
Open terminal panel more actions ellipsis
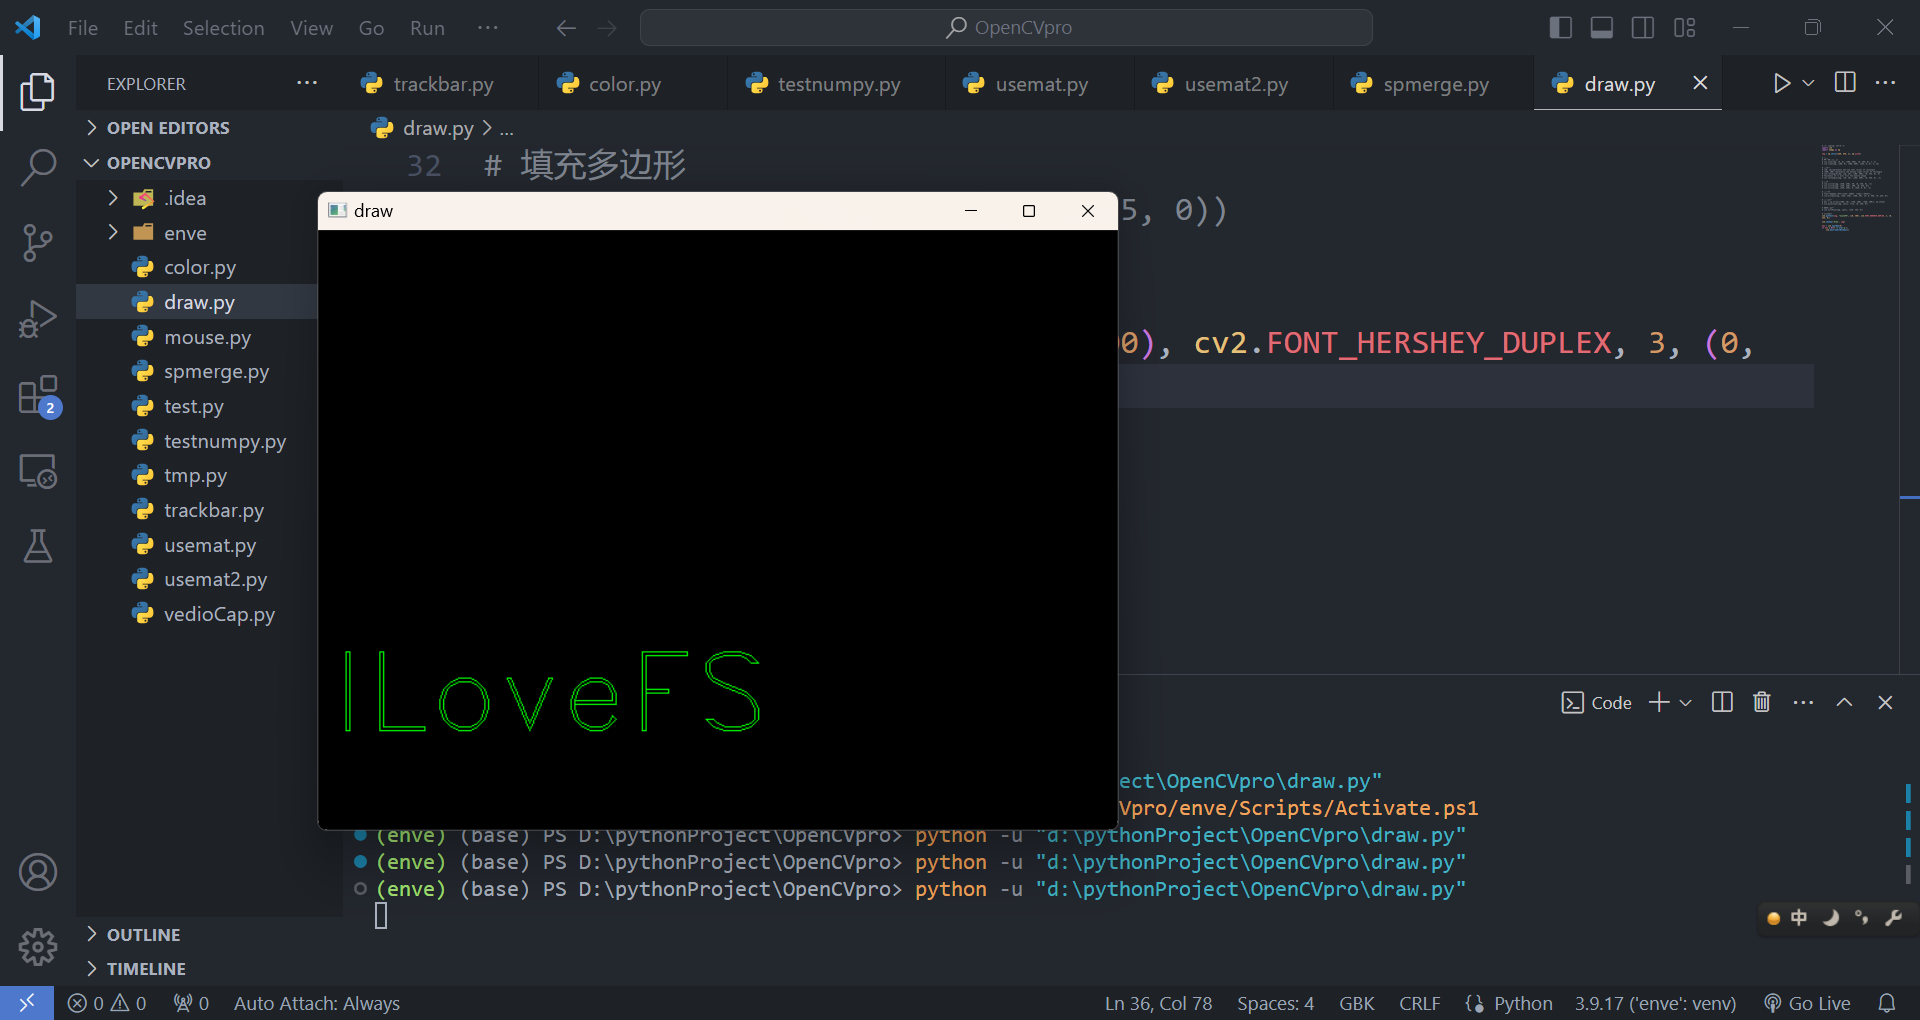click(1803, 702)
